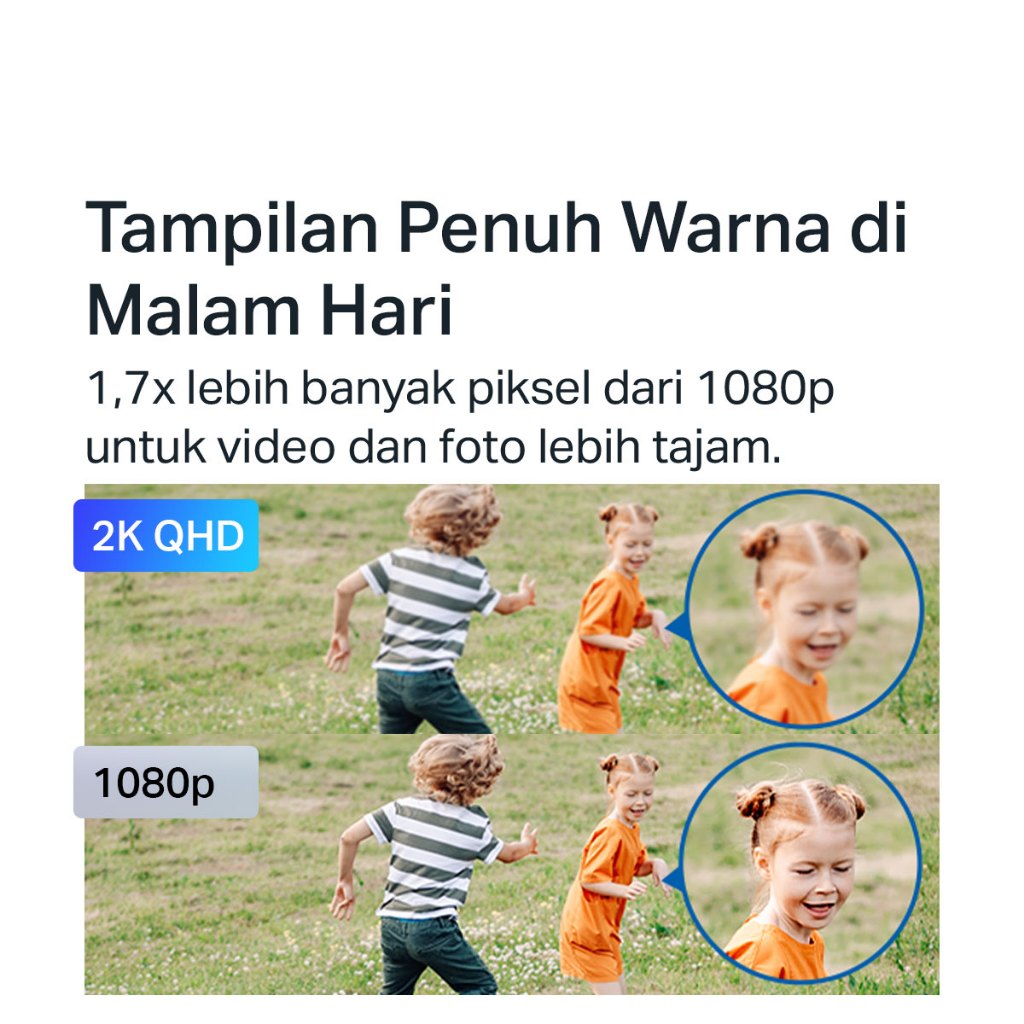This screenshot has height=1024, width=1024.
Task: Click the 2K QHD badge
Action: [166, 536]
